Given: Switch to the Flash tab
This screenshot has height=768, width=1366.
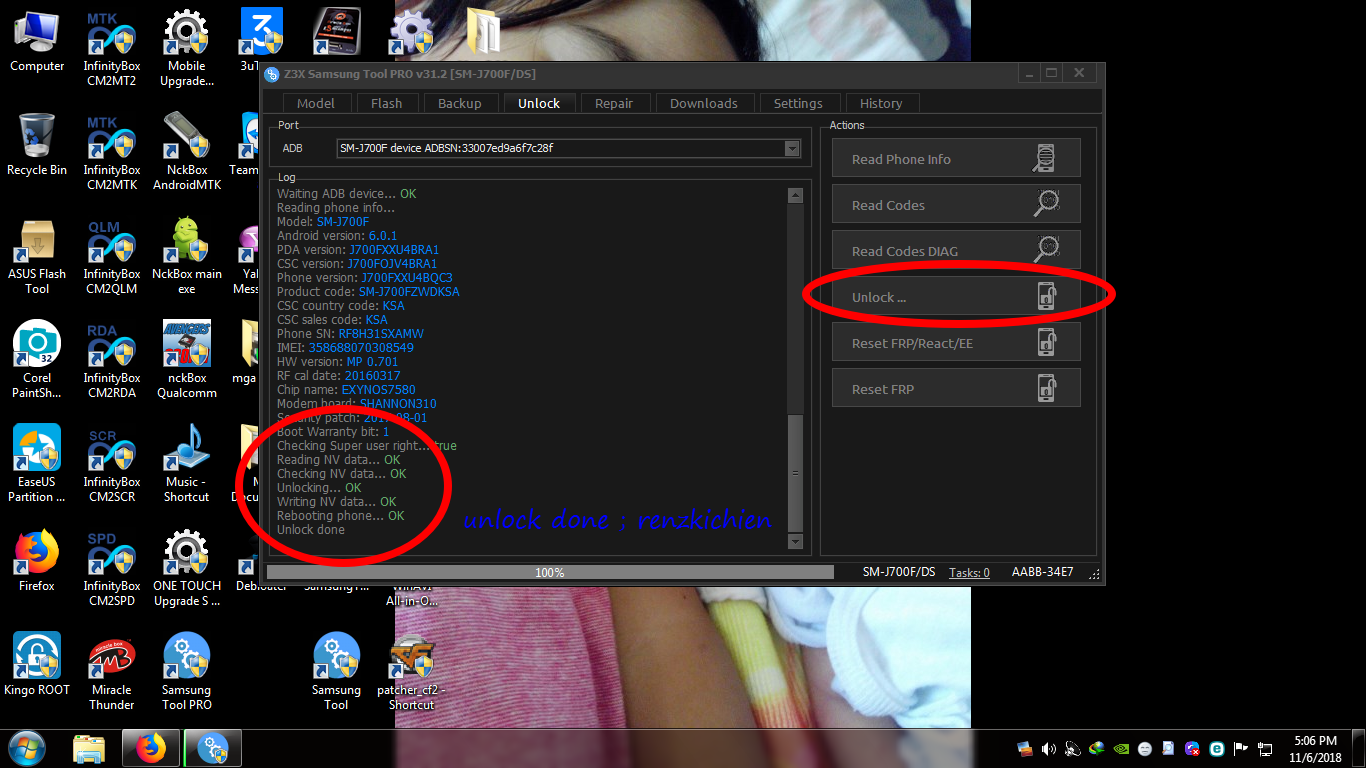Looking at the screenshot, I should (x=387, y=103).
